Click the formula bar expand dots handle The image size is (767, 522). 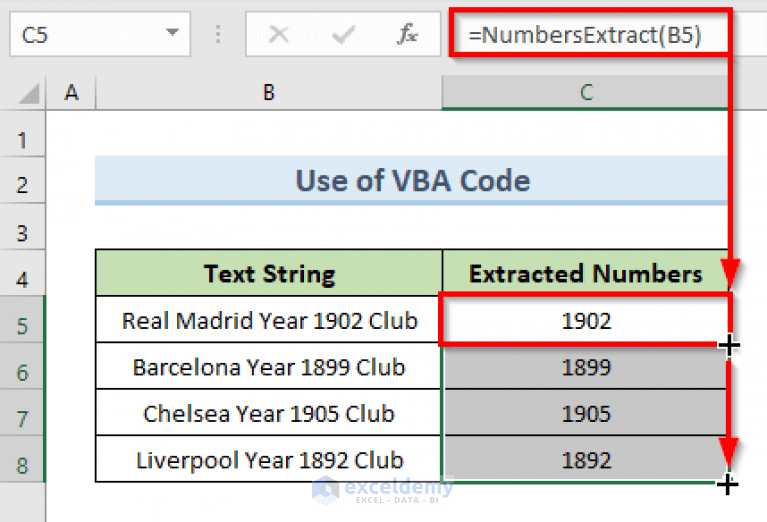(x=218, y=34)
